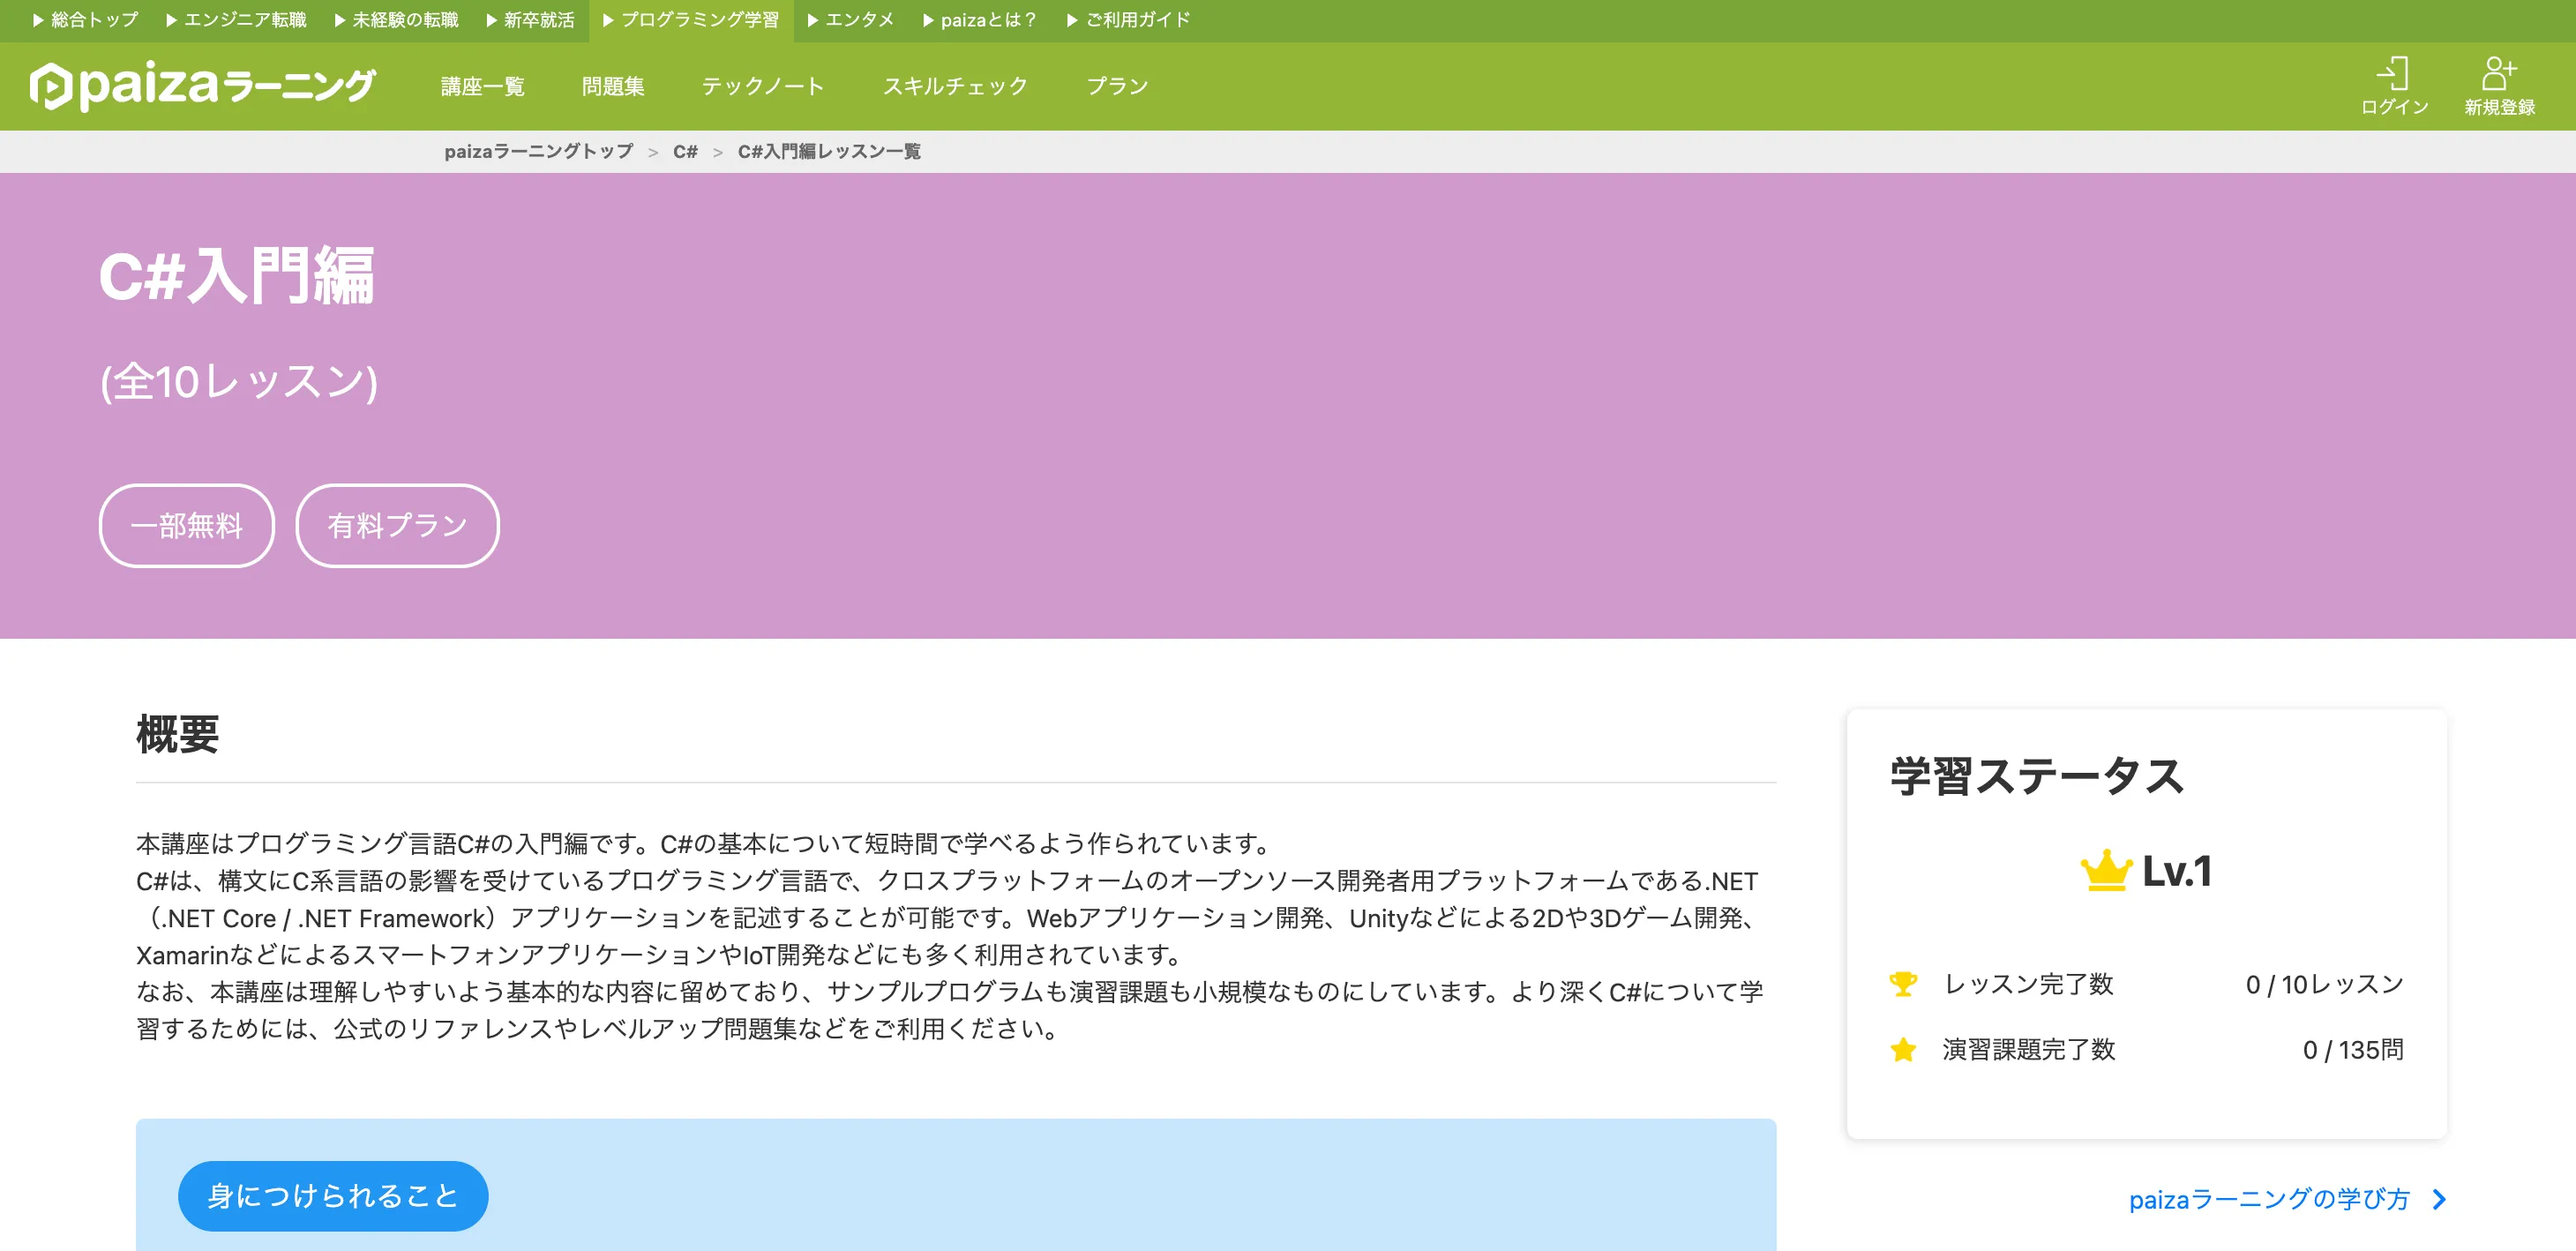Go to 講座一覧 in main navigation
2576x1251 pixels.
pyautogui.click(x=483, y=87)
